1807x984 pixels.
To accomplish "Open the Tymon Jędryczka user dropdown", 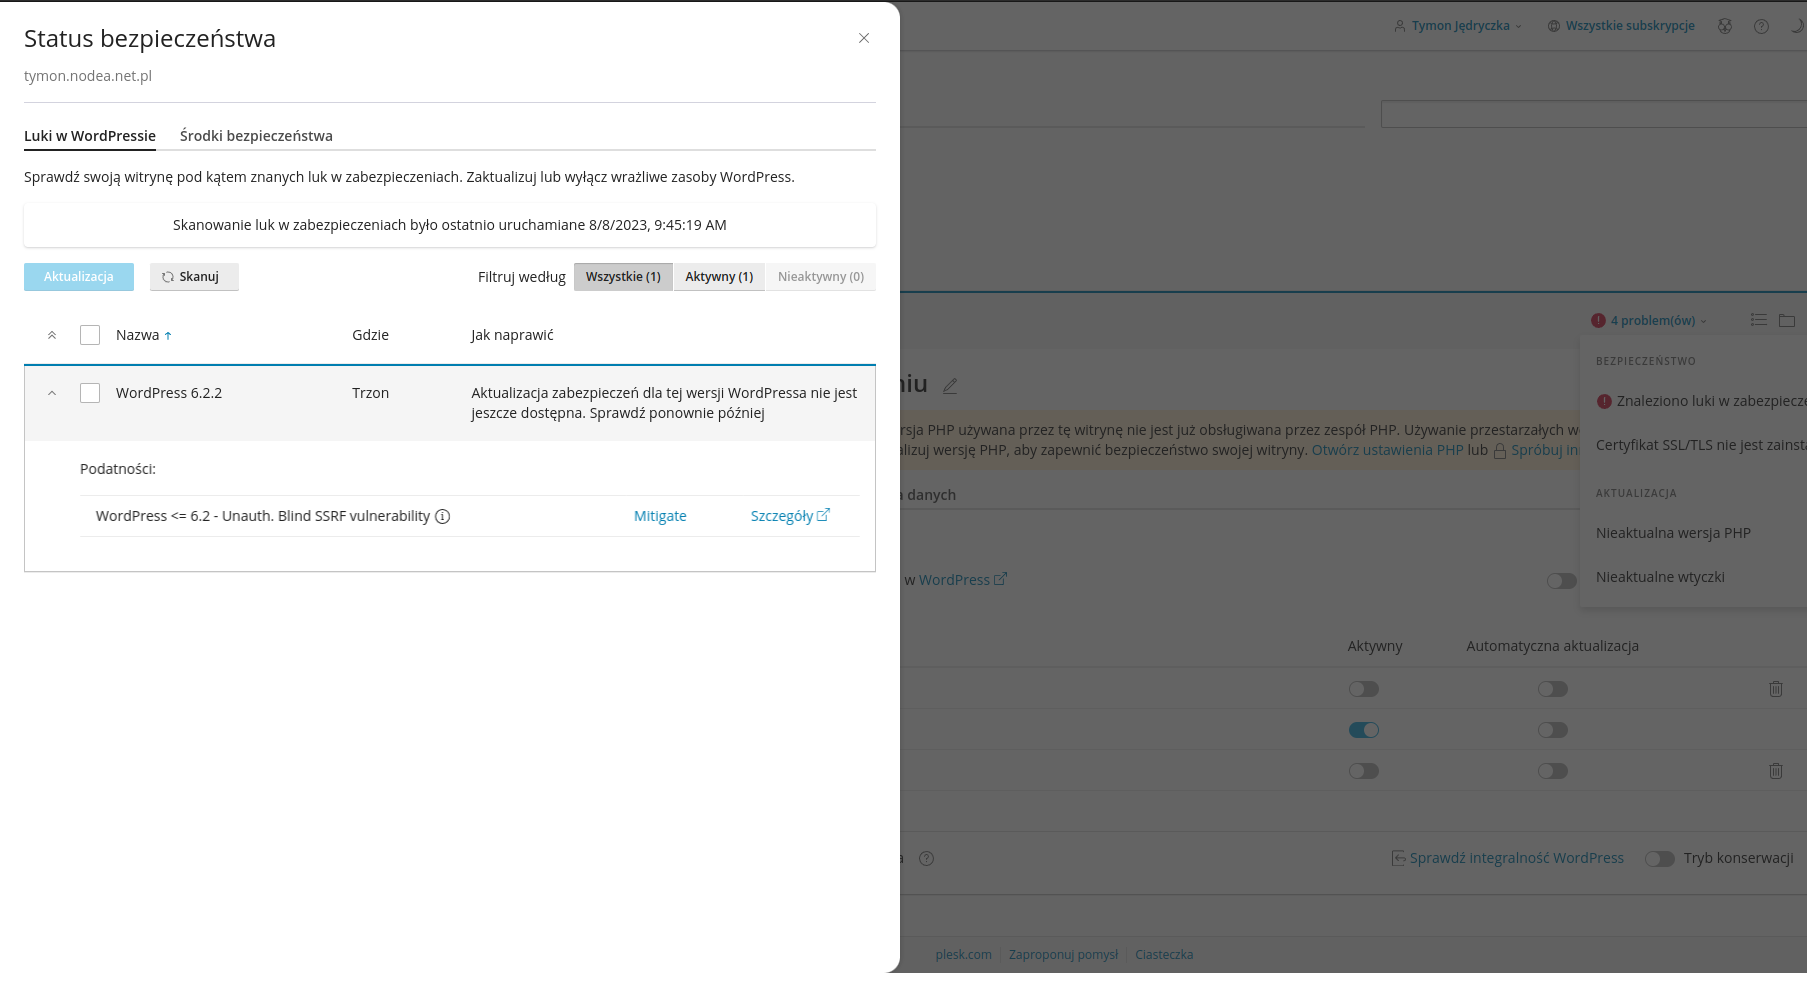I will point(1460,26).
